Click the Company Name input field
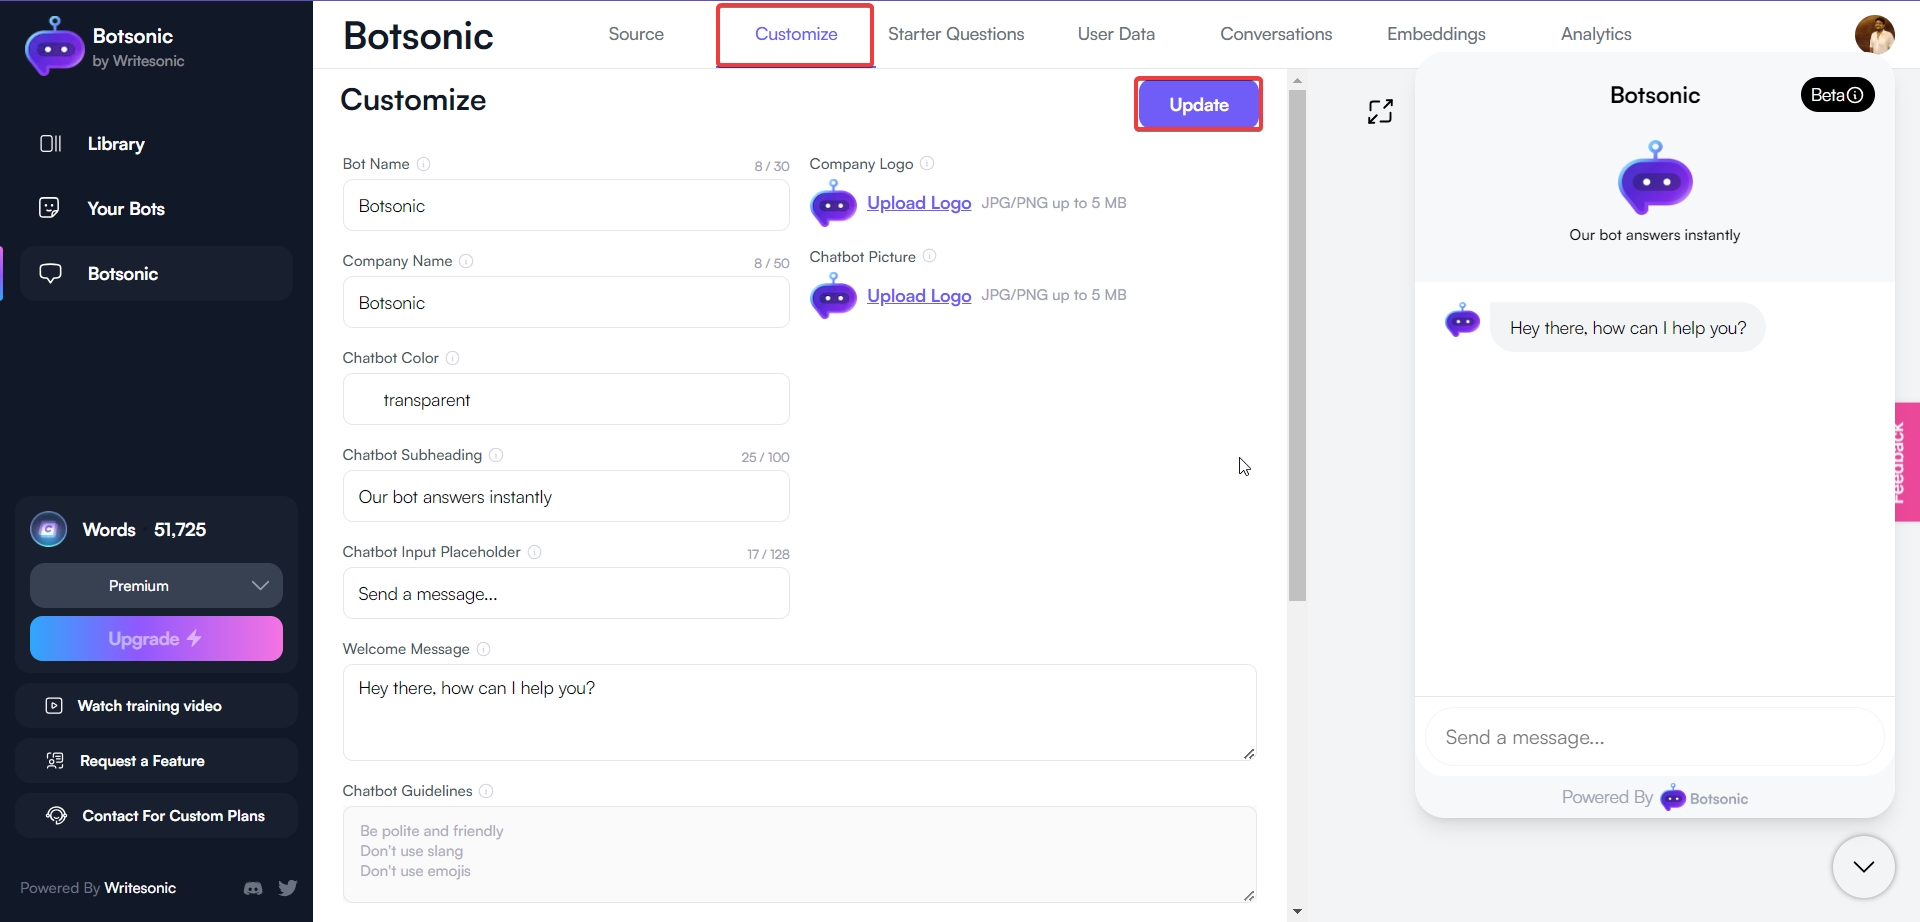Viewport: 1920px width, 922px height. point(566,302)
